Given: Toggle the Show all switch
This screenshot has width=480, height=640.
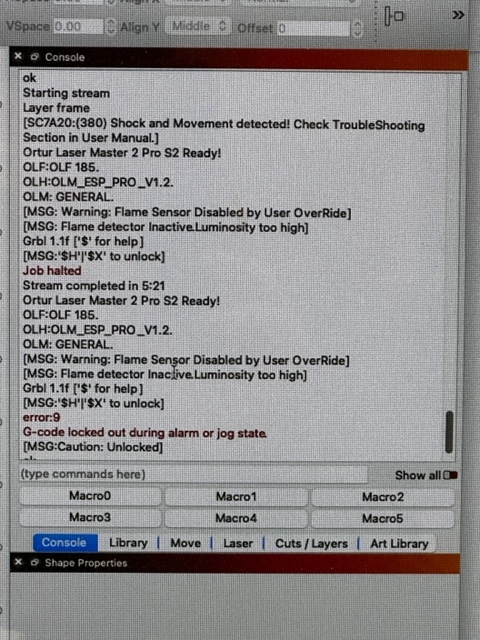Looking at the screenshot, I should tap(450, 475).
